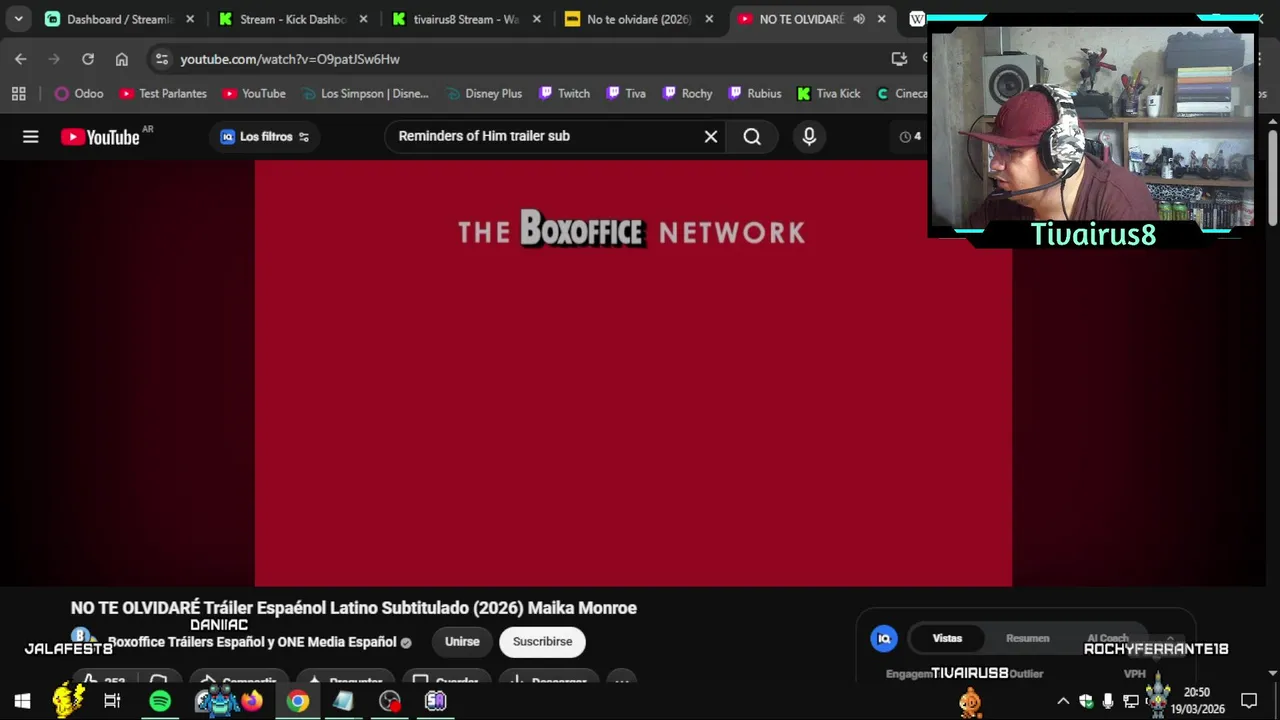Show hidden system tray icons
The image size is (1280, 720).
pos(1063,701)
